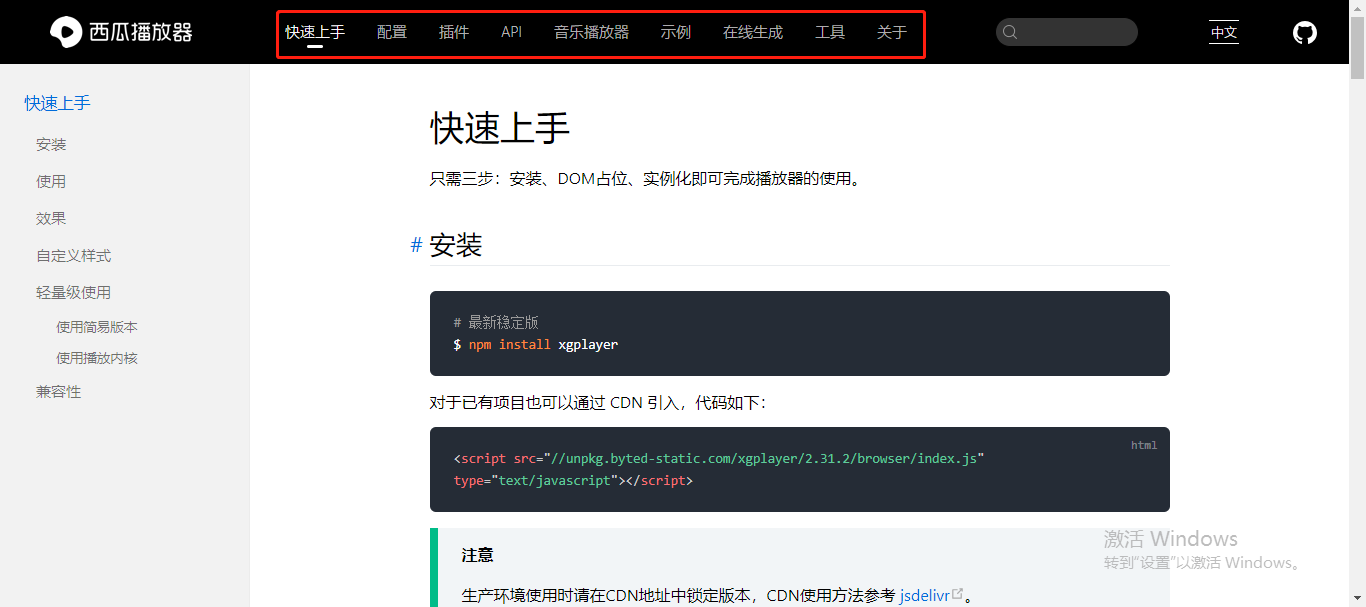Click the search magnifier icon
This screenshot has width=1366, height=607.
pos(1010,32)
